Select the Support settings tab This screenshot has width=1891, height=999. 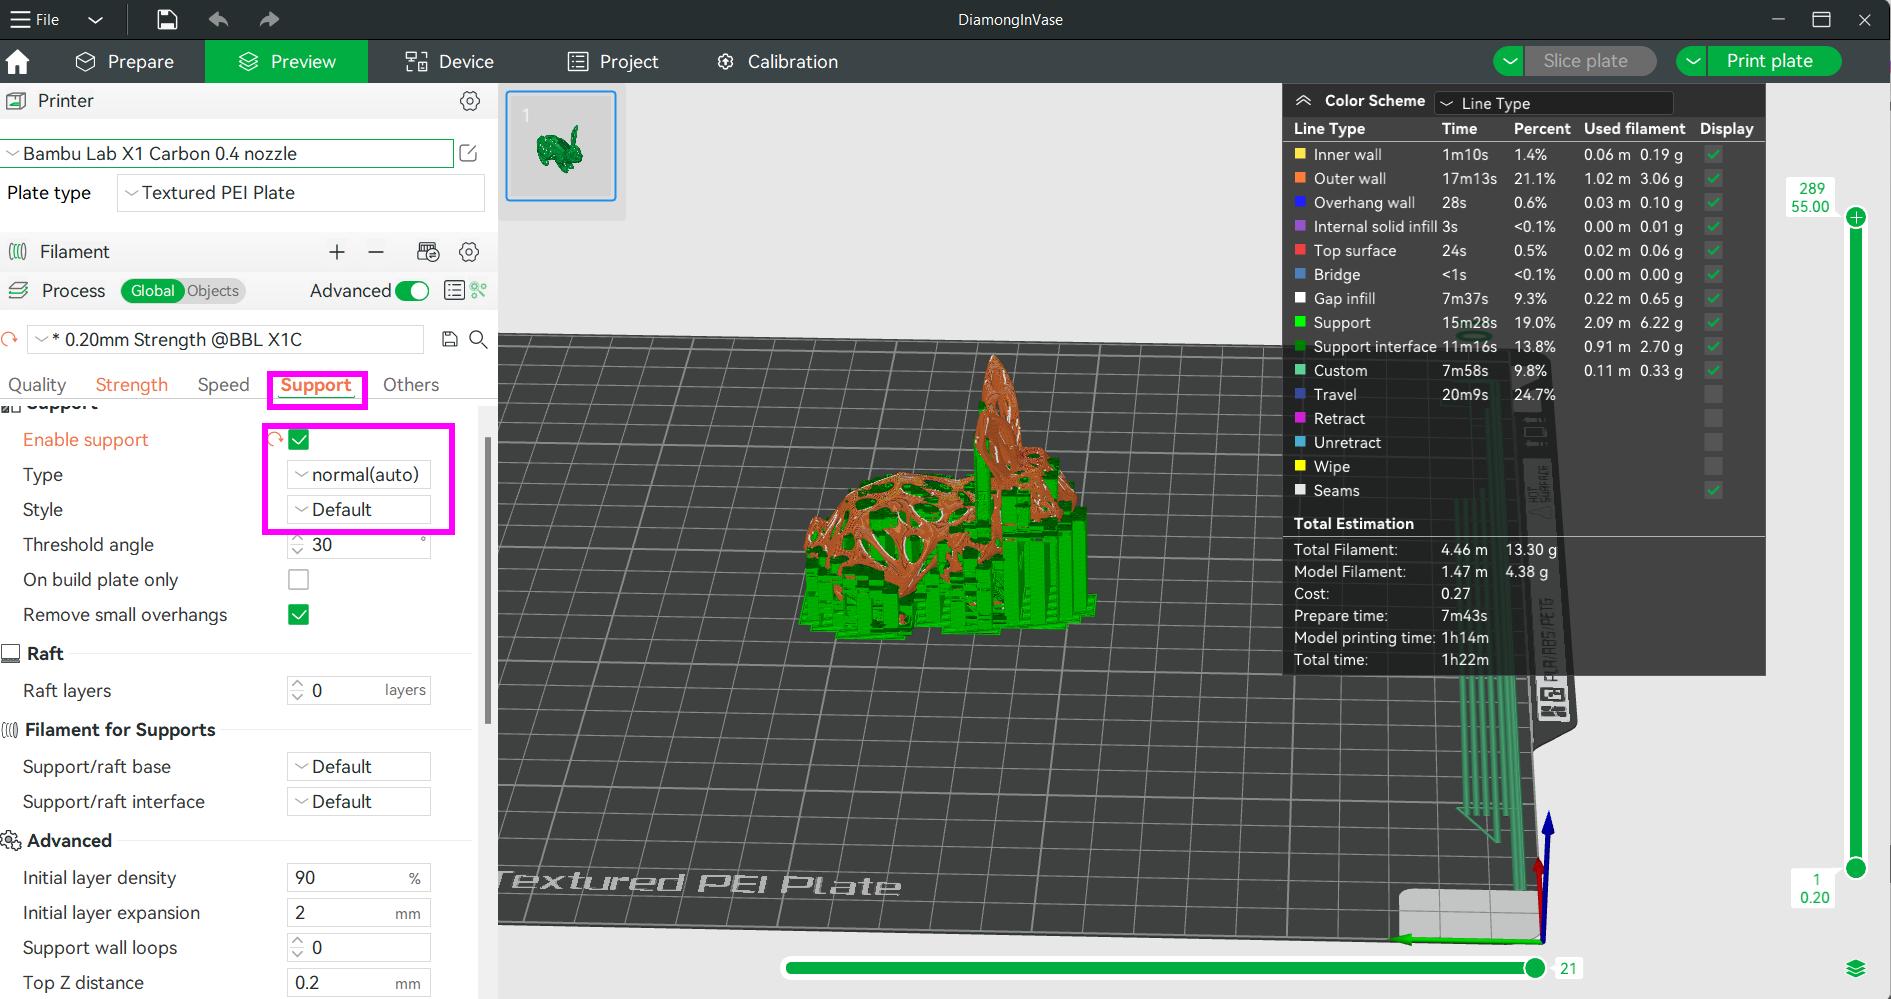tap(316, 386)
